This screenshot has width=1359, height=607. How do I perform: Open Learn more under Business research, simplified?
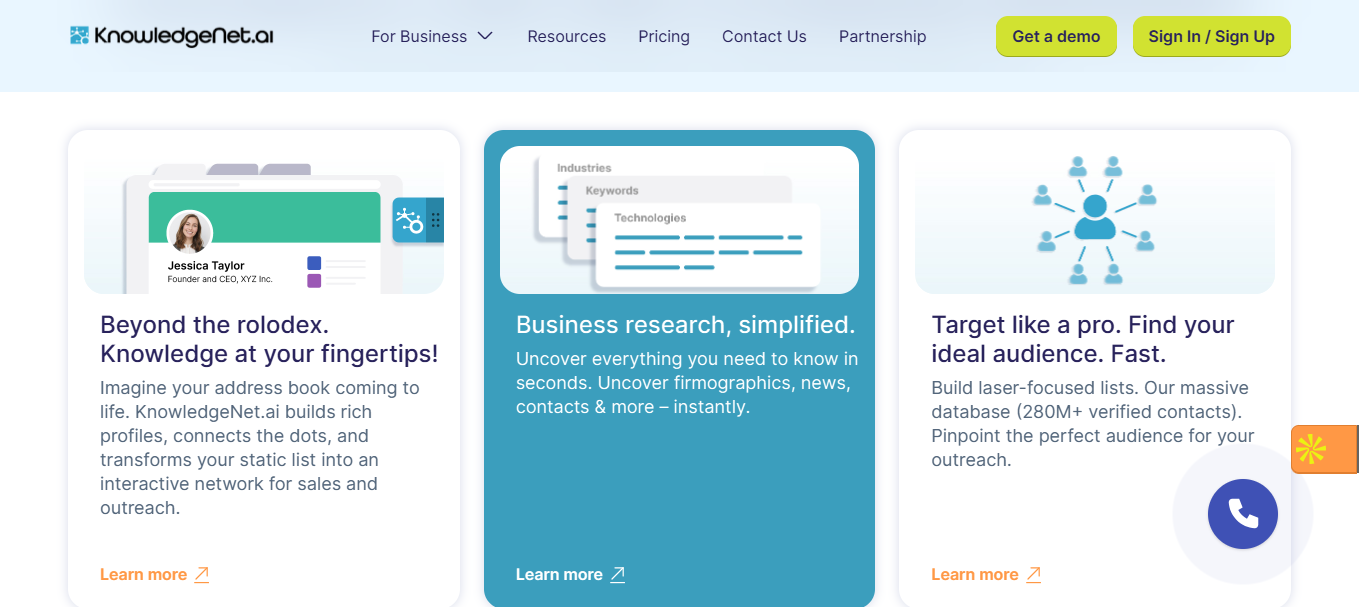pyautogui.click(x=559, y=574)
